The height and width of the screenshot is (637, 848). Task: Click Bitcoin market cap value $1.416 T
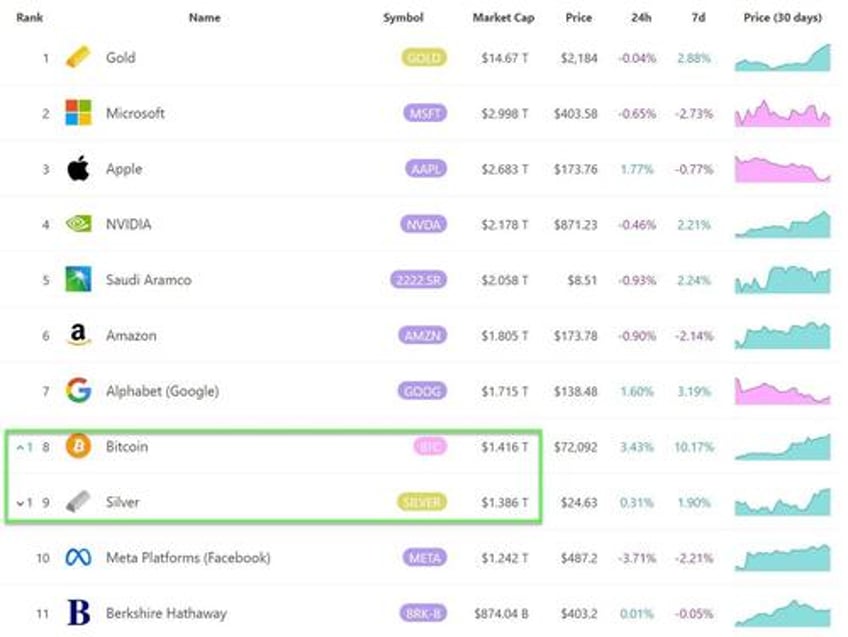click(505, 447)
